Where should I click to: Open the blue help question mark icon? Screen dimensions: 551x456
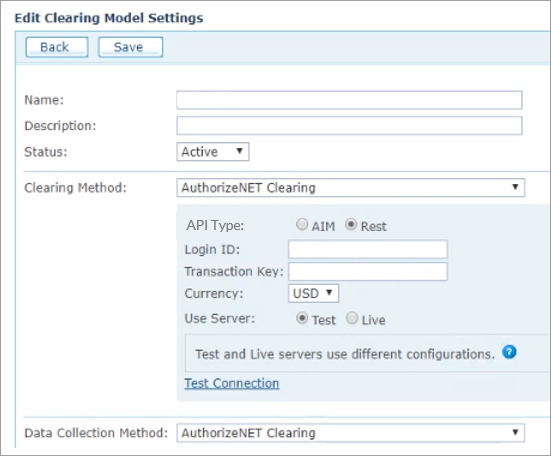[x=509, y=352]
